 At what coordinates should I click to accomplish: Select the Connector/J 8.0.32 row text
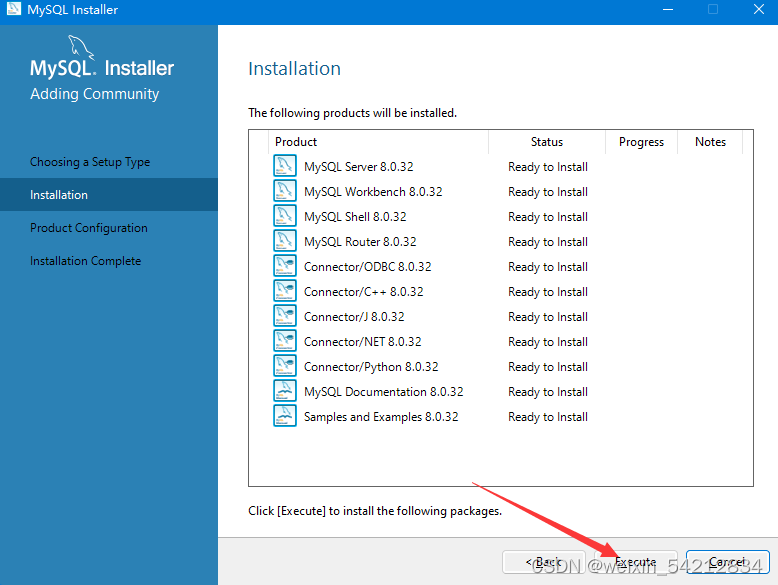click(x=354, y=317)
